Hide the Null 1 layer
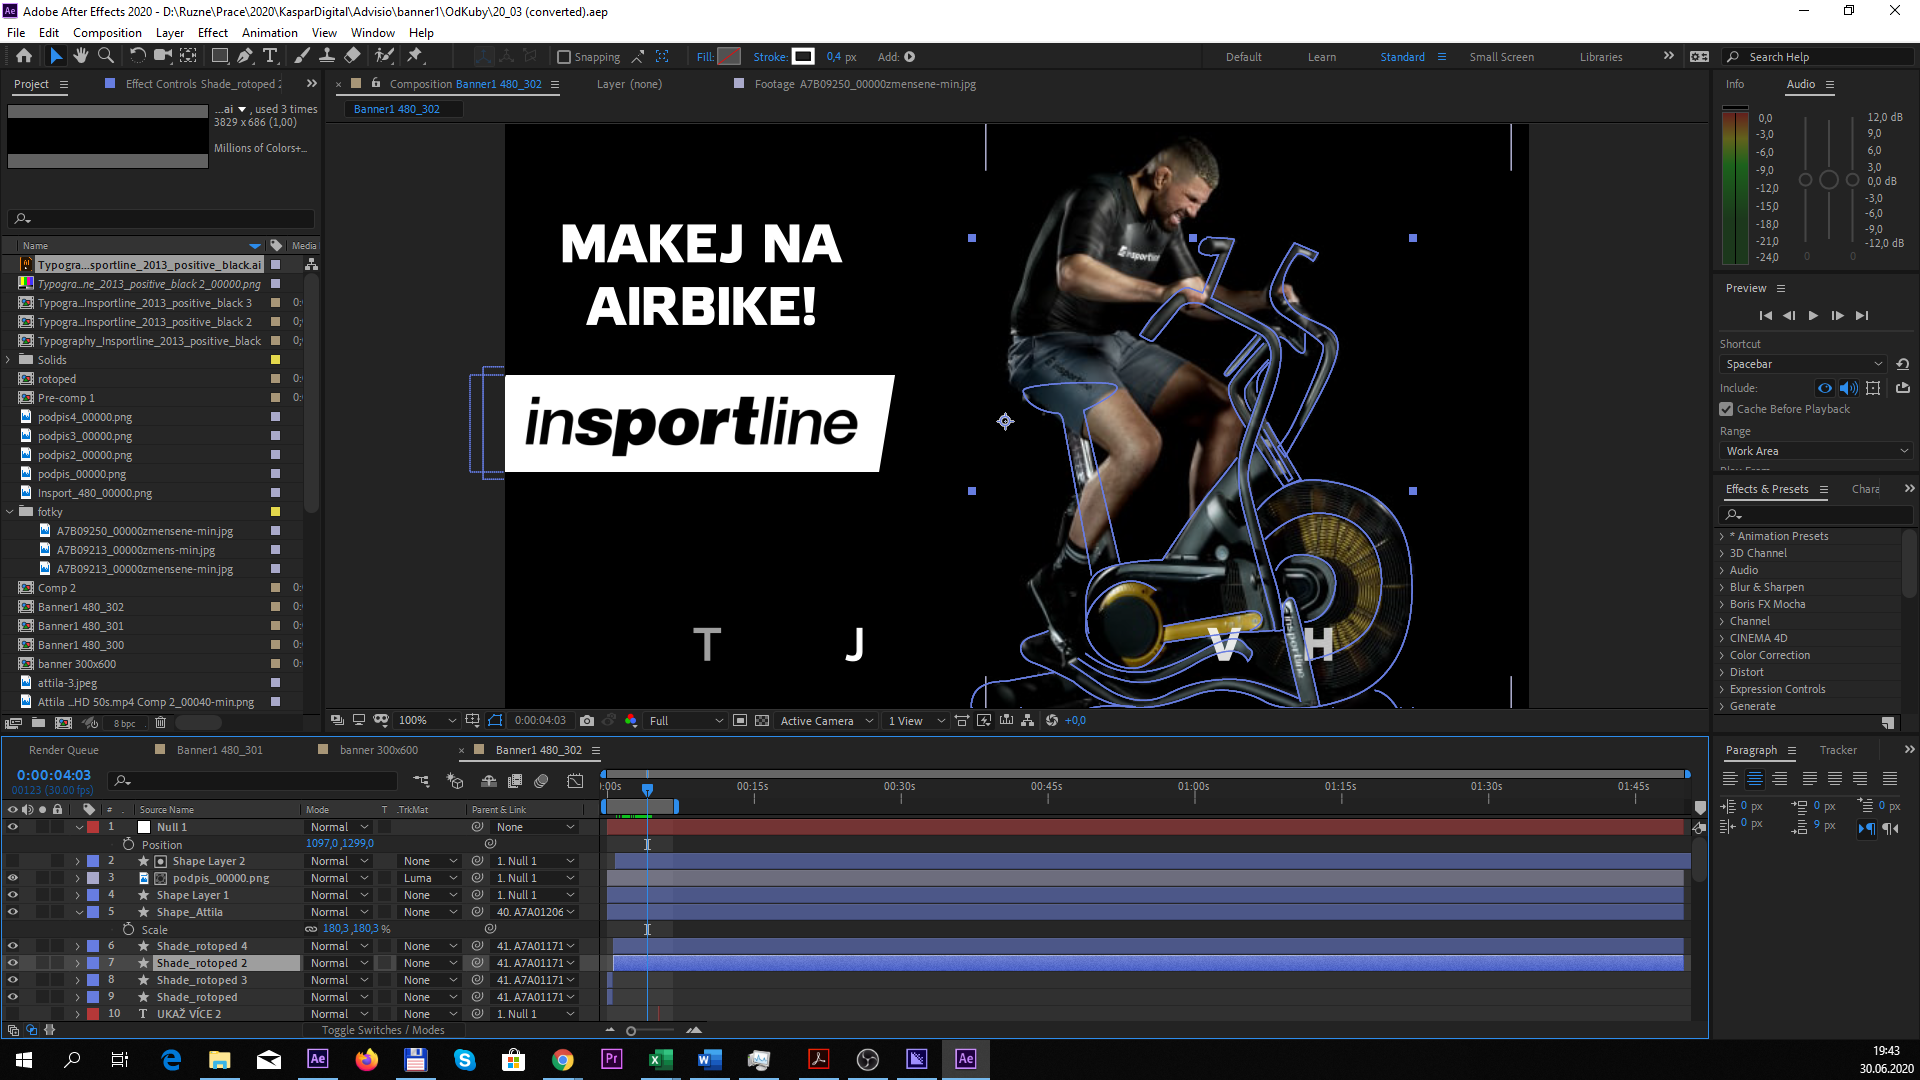 point(13,827)
